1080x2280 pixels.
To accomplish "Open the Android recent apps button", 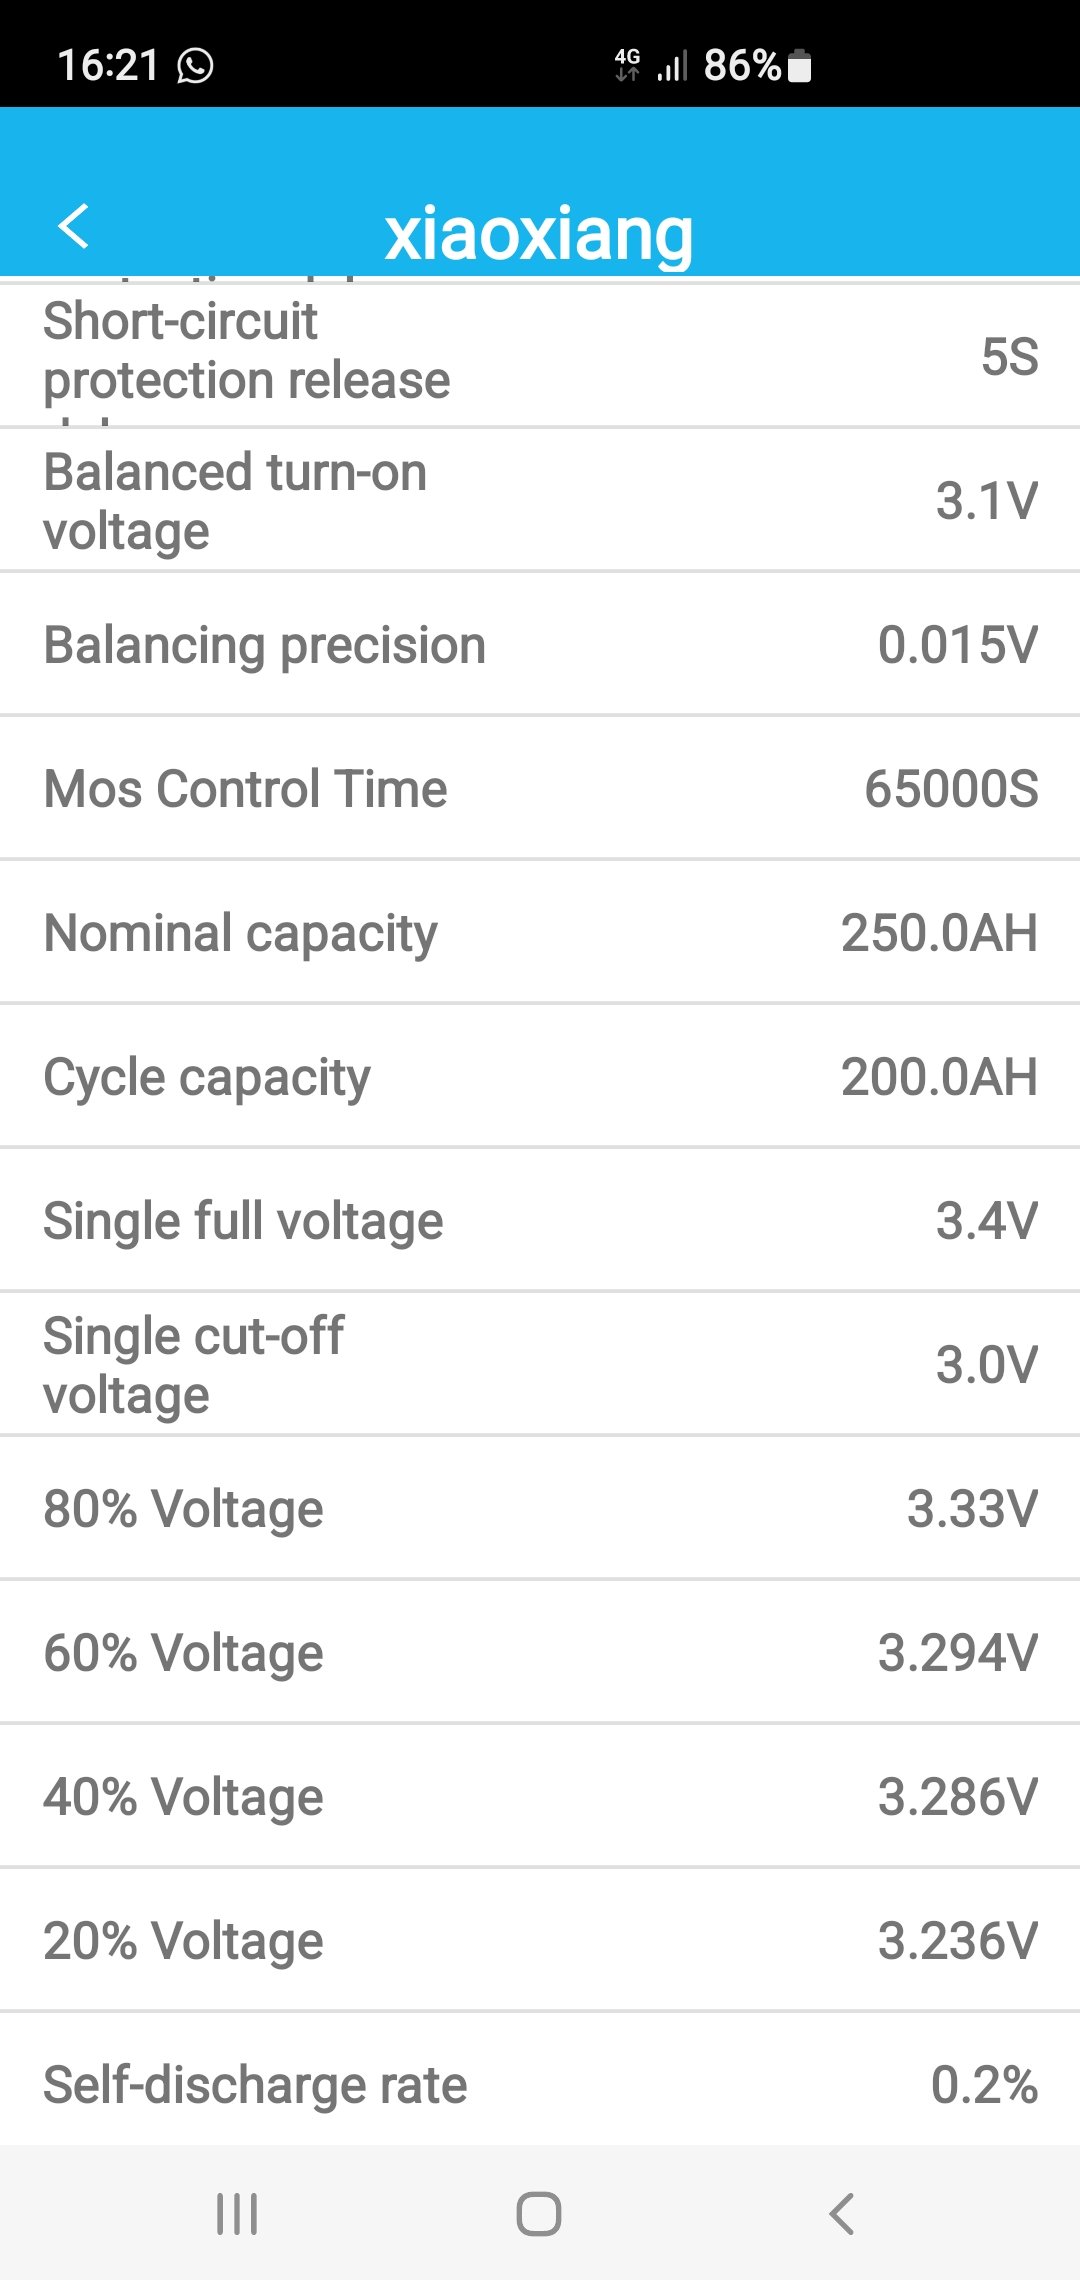I will coord(237,2213).
